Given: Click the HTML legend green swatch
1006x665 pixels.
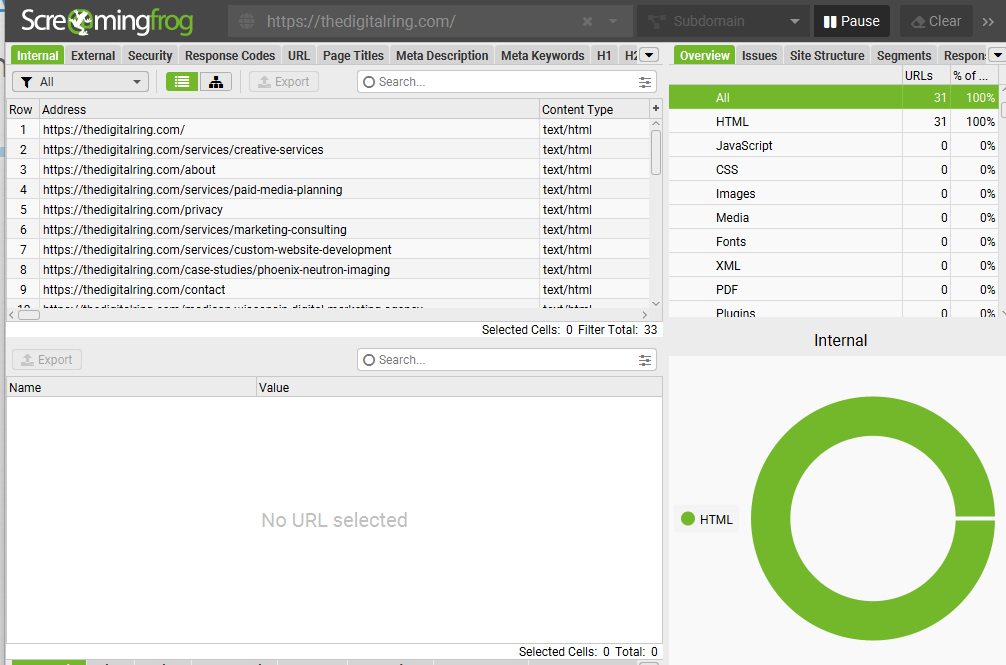Looking at the screenshot, I should coord(688,519).
